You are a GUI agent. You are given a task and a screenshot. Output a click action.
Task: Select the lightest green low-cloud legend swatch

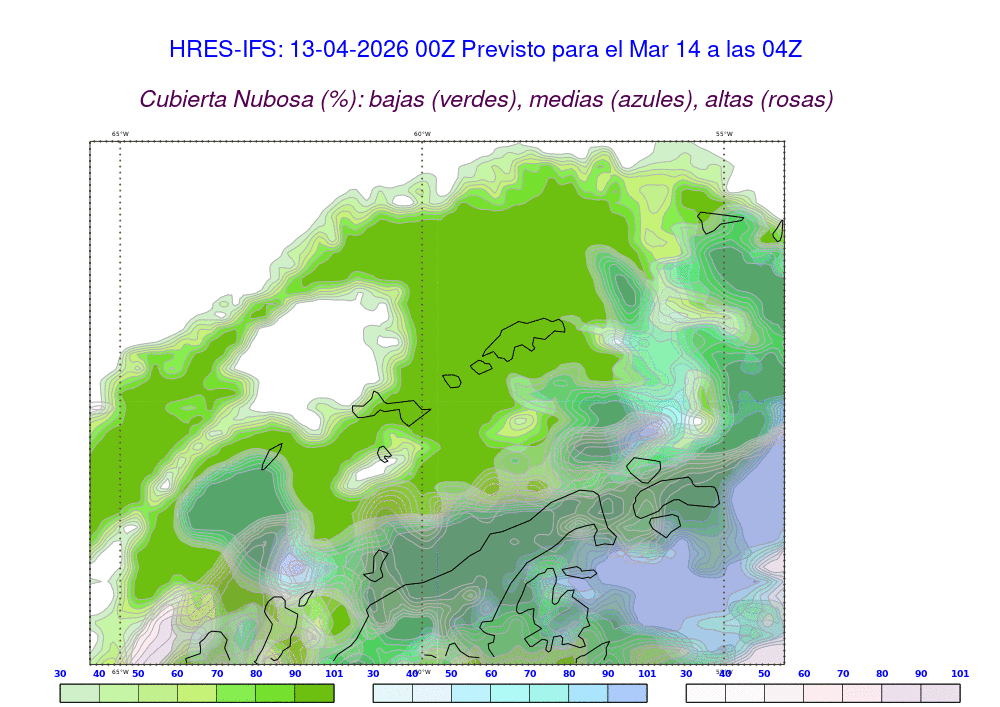tap(79, 692)
